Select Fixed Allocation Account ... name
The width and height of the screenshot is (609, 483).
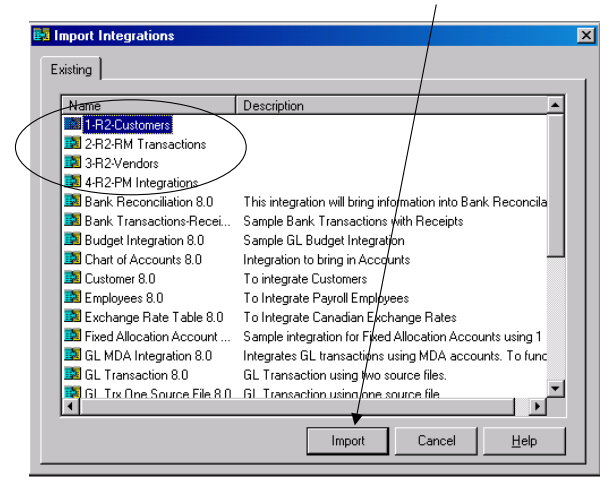157,336
